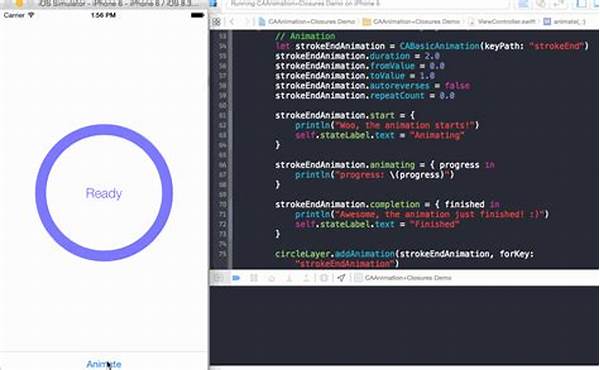600x370 pixels.
Task: Open the Debug View Hierarchy icon
Action: [324, 278]
